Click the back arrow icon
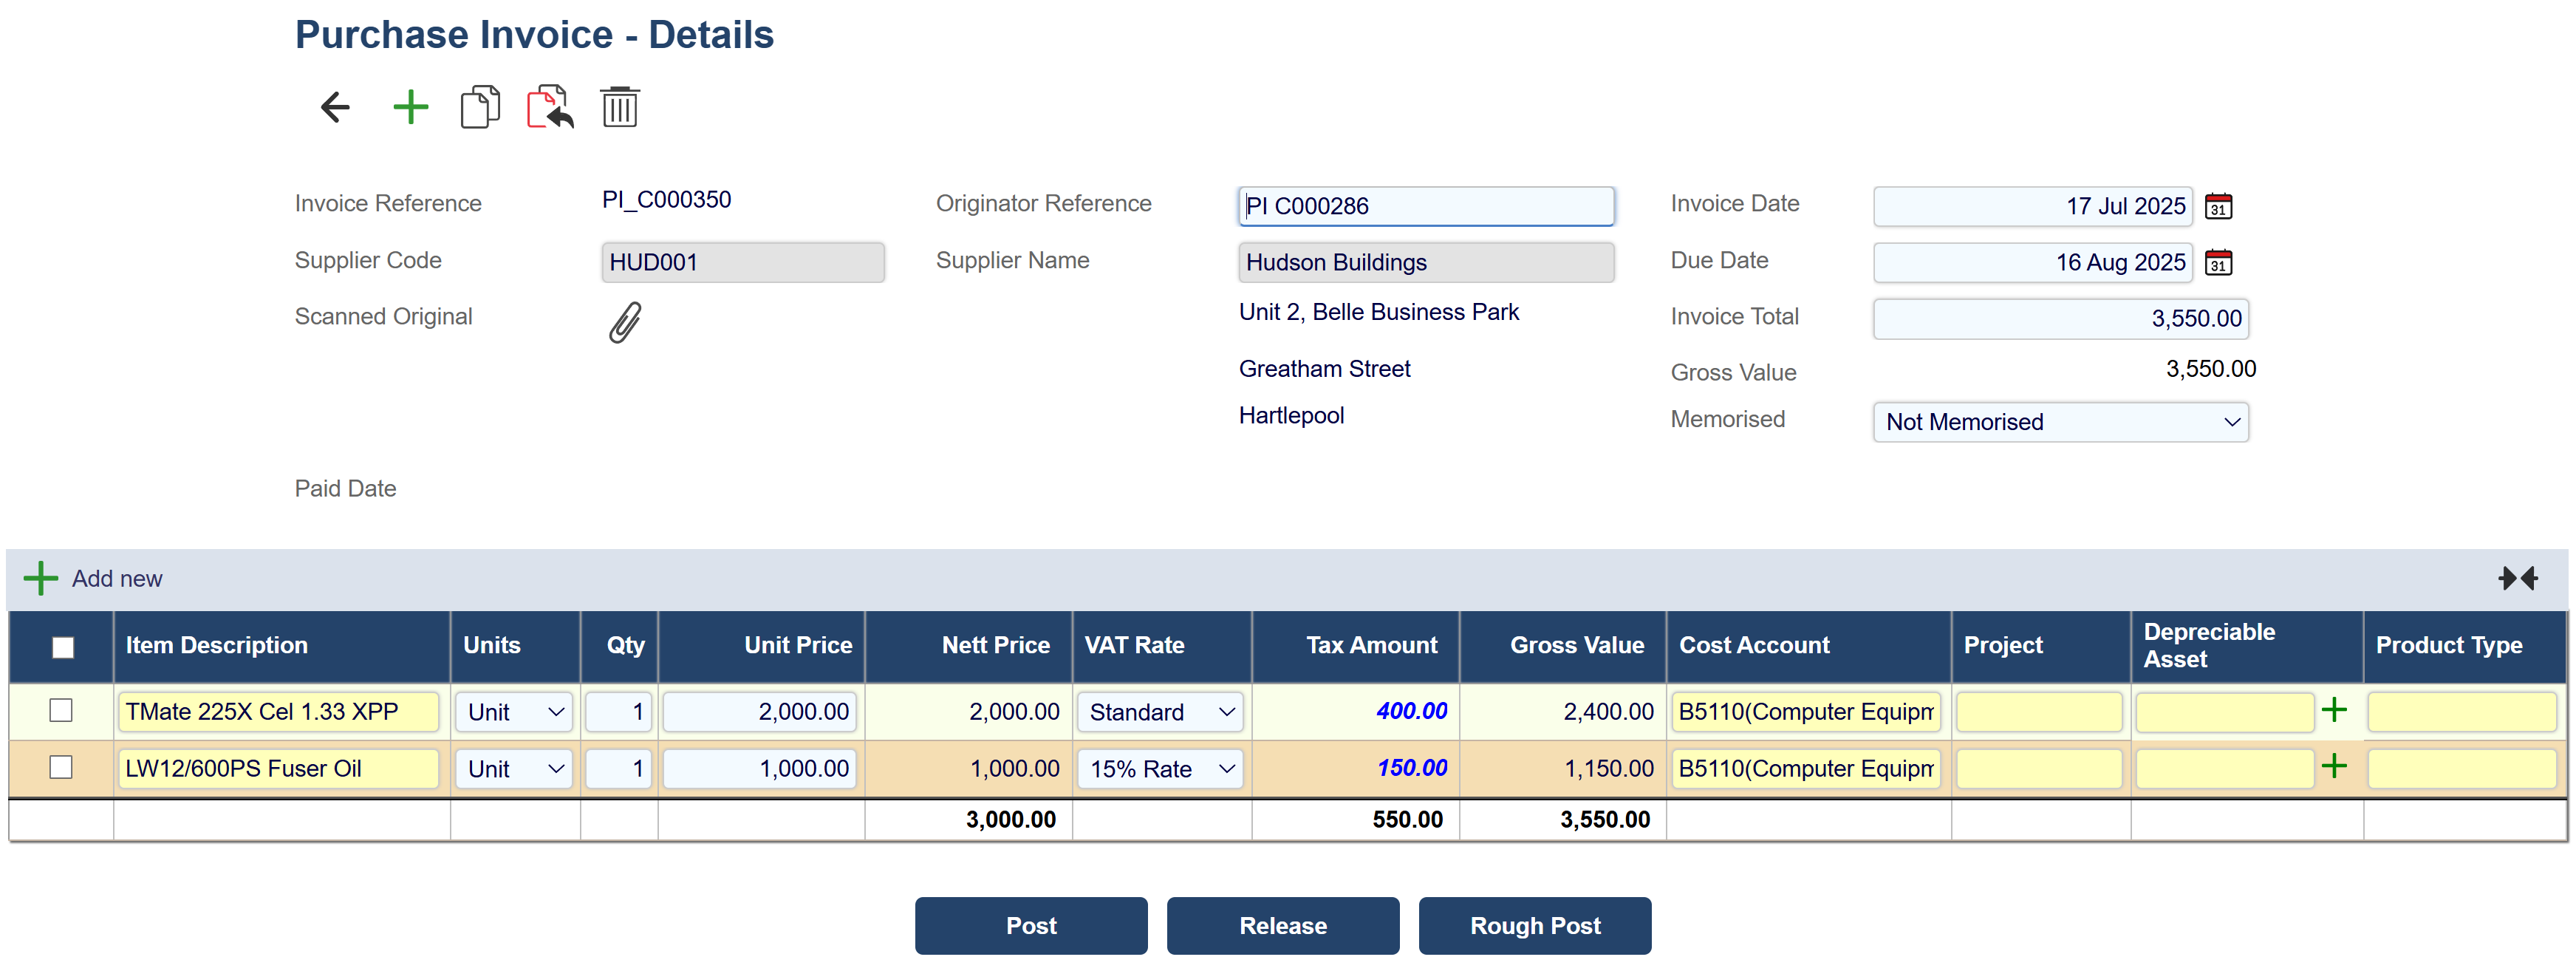2576x971 pixels. (x=335, y=107)
